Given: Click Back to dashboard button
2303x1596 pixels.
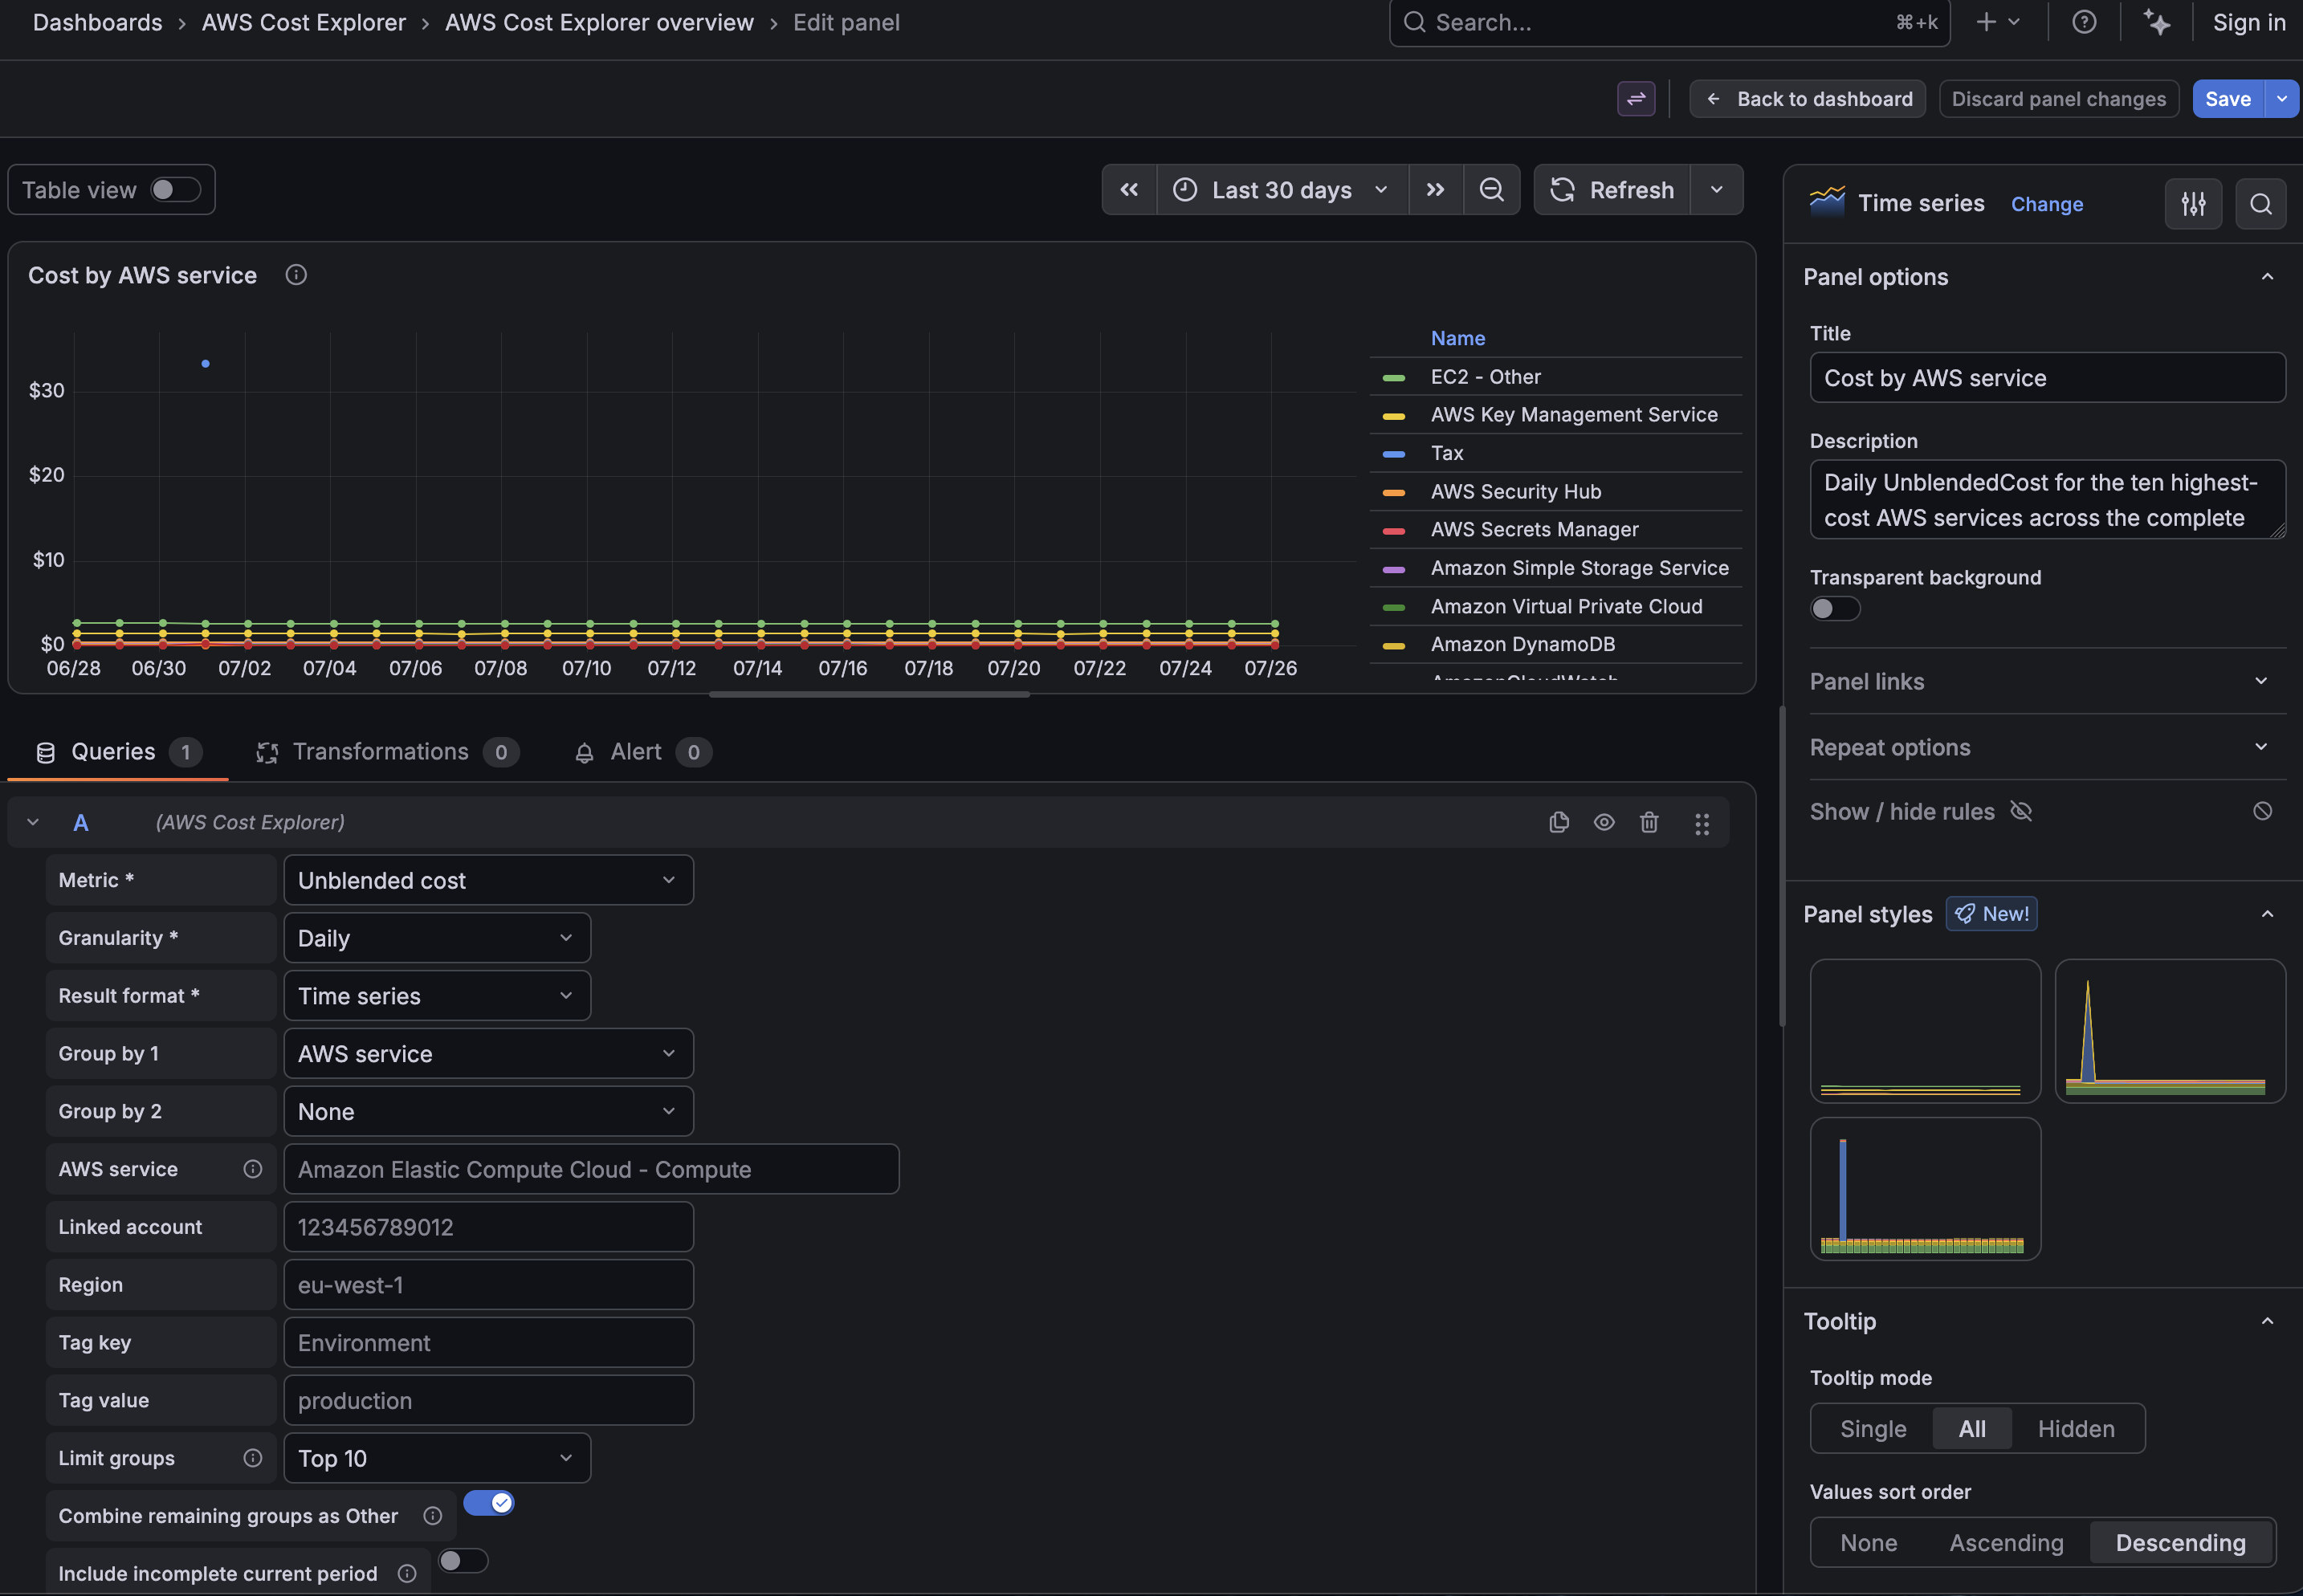Looking at the screenshot, I should 1808,99.
